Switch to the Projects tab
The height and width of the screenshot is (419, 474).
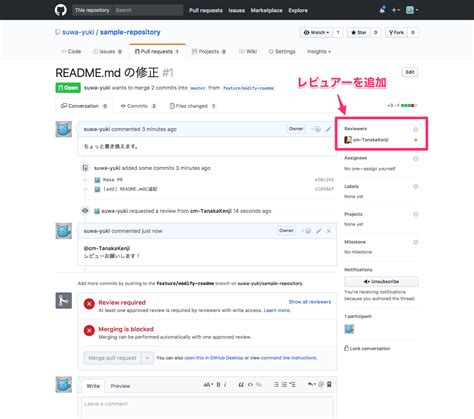point(209,51)
